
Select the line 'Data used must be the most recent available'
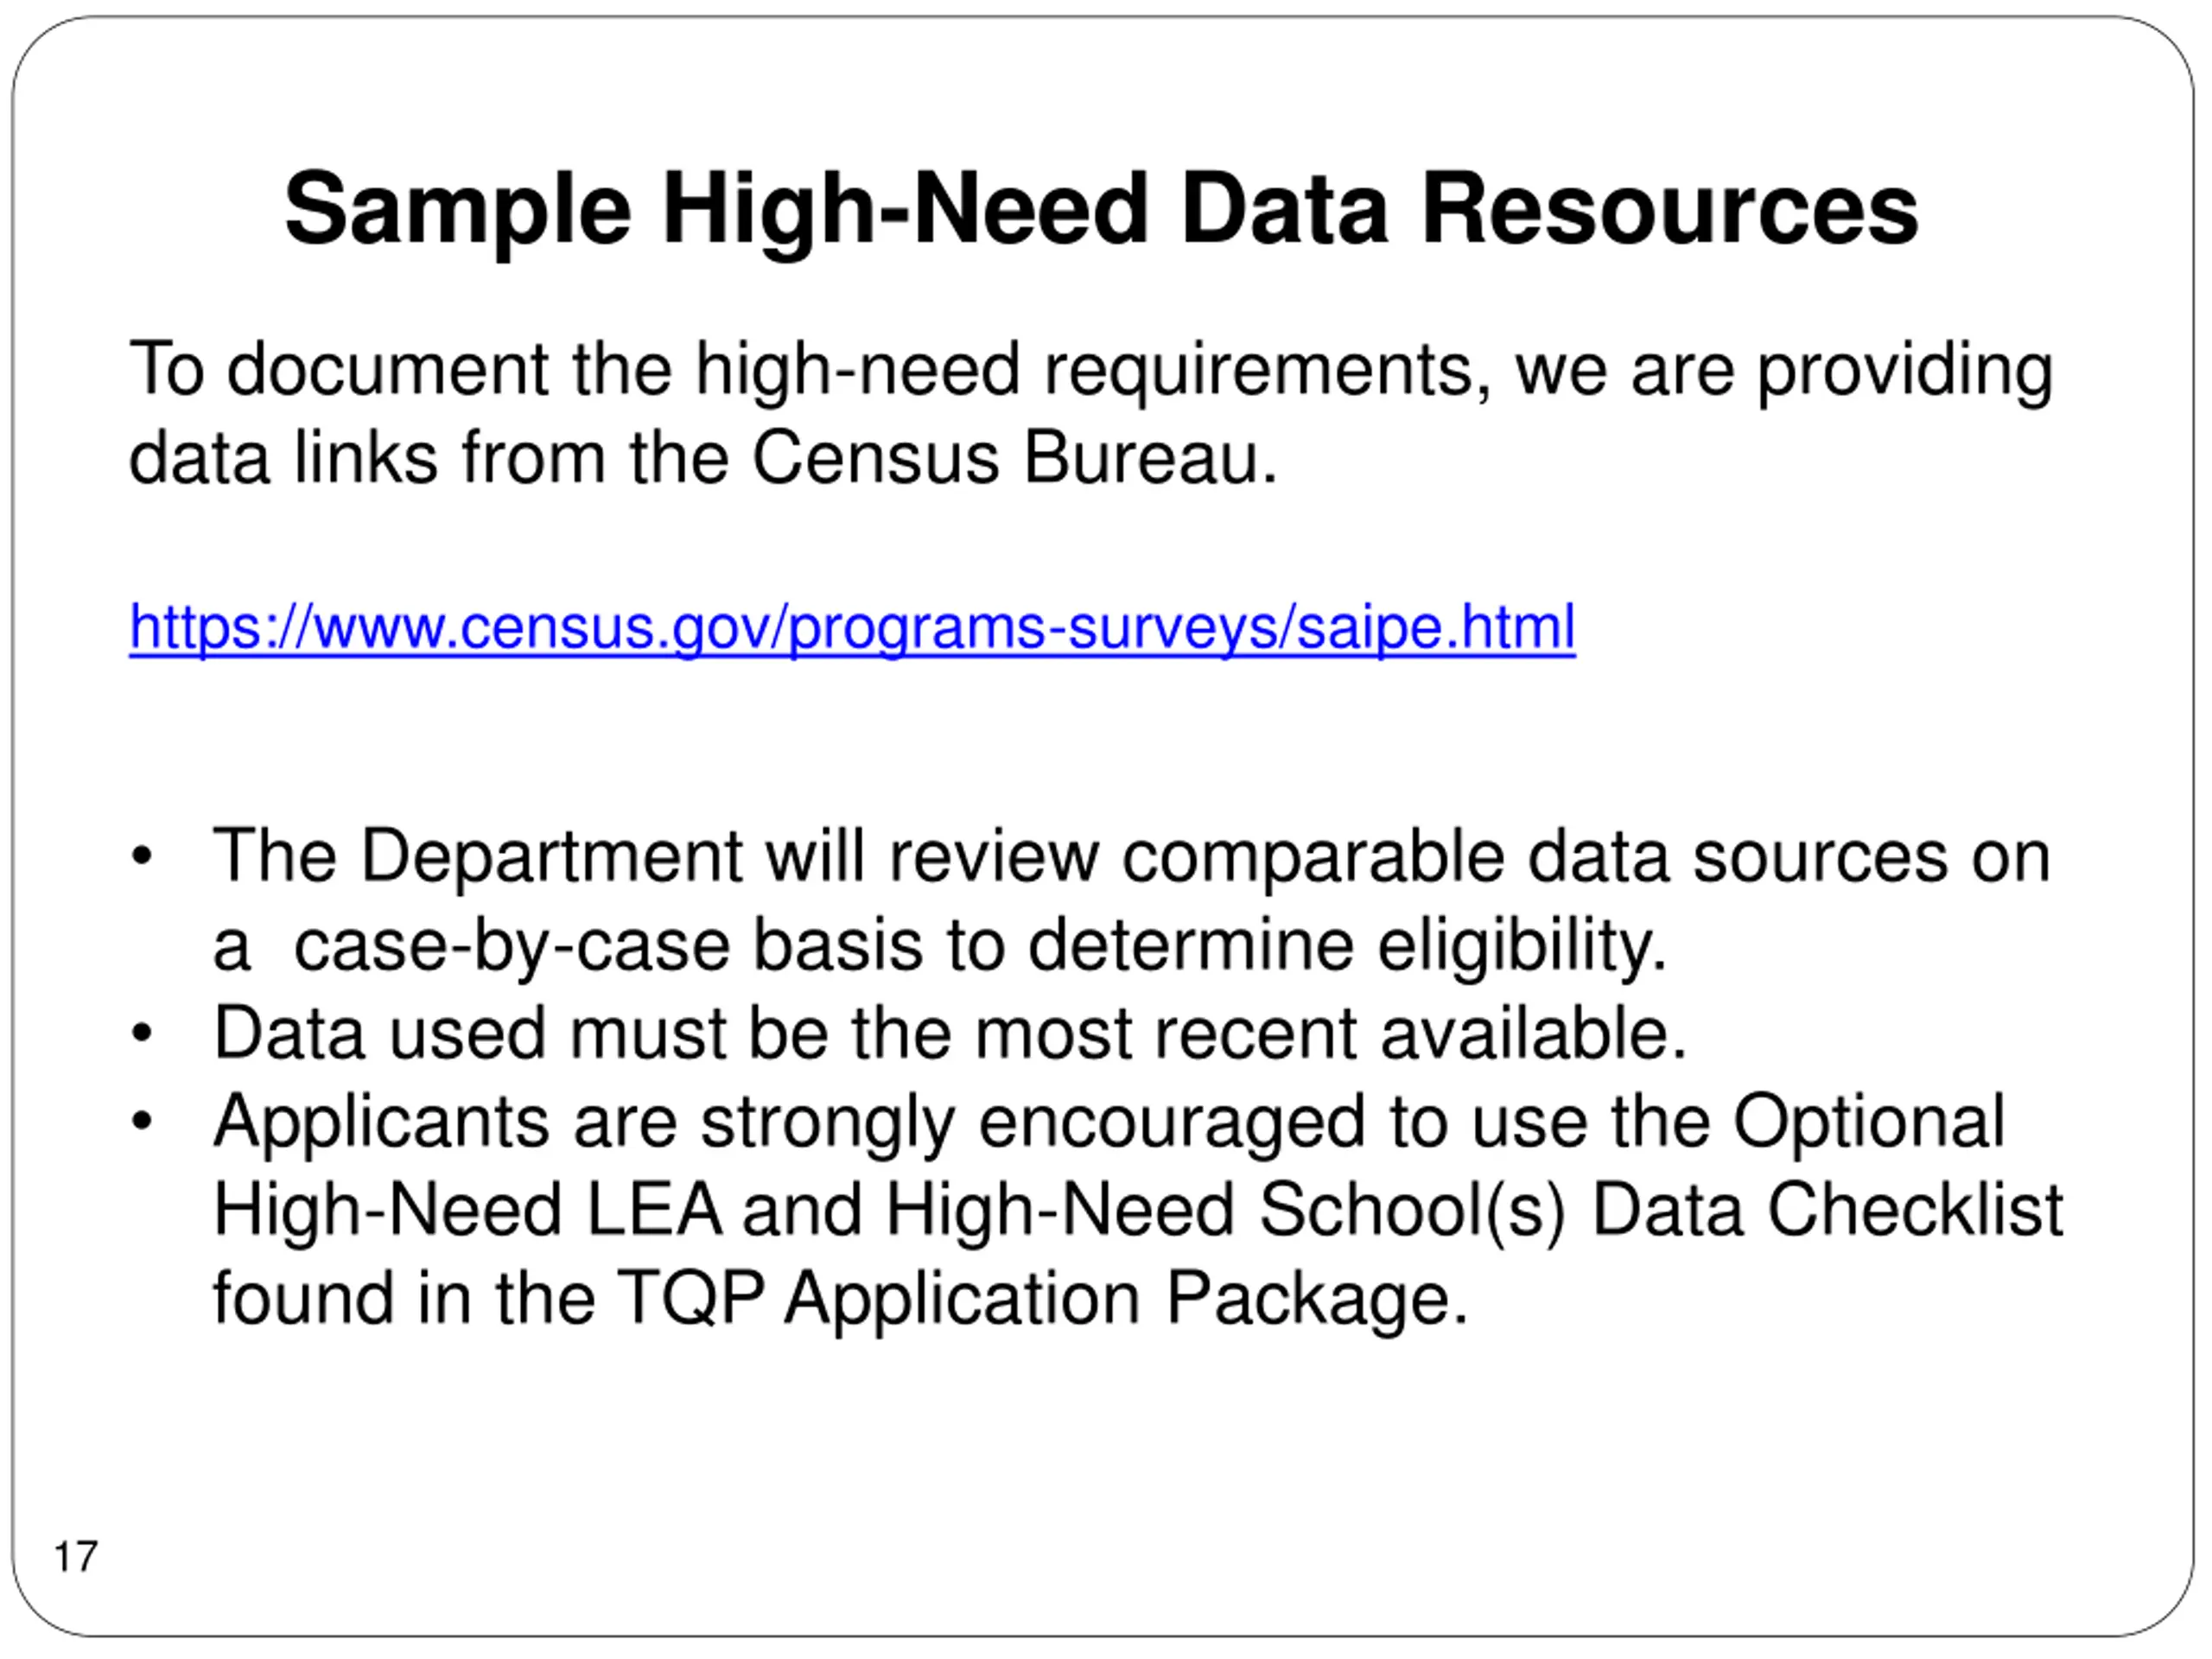pos(950,1033)
